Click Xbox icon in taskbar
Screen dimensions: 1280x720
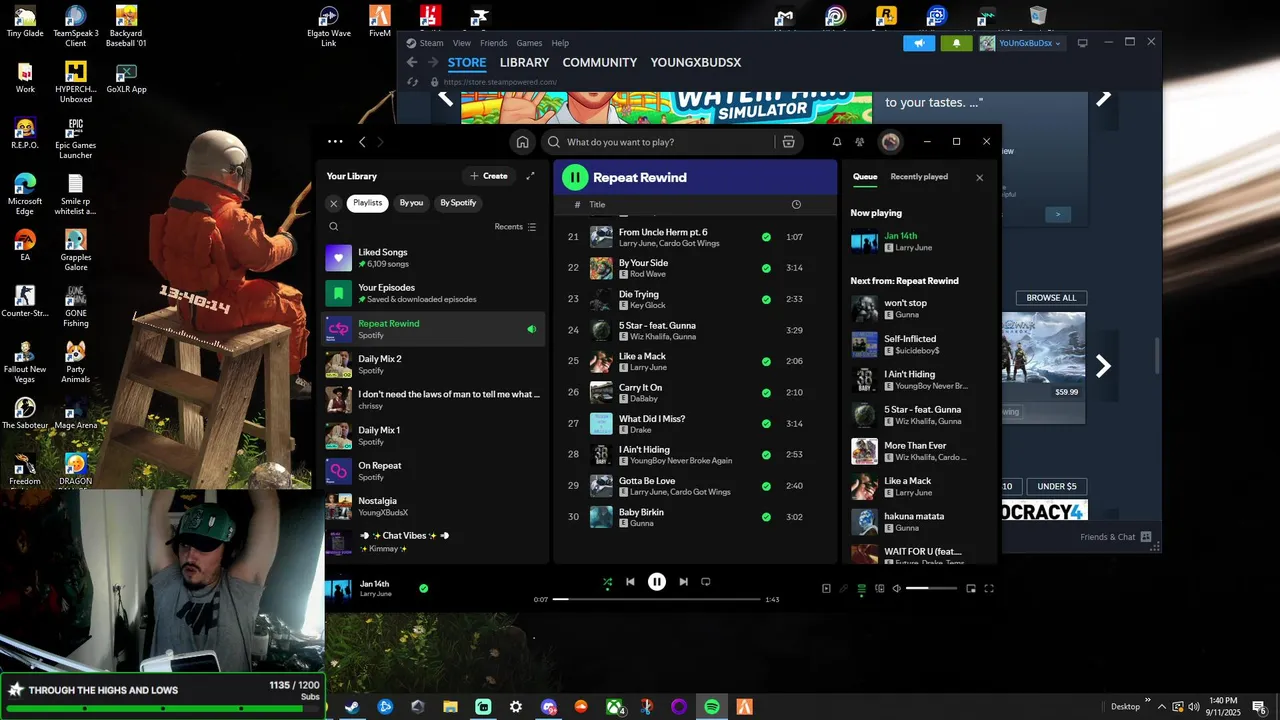pyautogui.click(x=614, y=707)
